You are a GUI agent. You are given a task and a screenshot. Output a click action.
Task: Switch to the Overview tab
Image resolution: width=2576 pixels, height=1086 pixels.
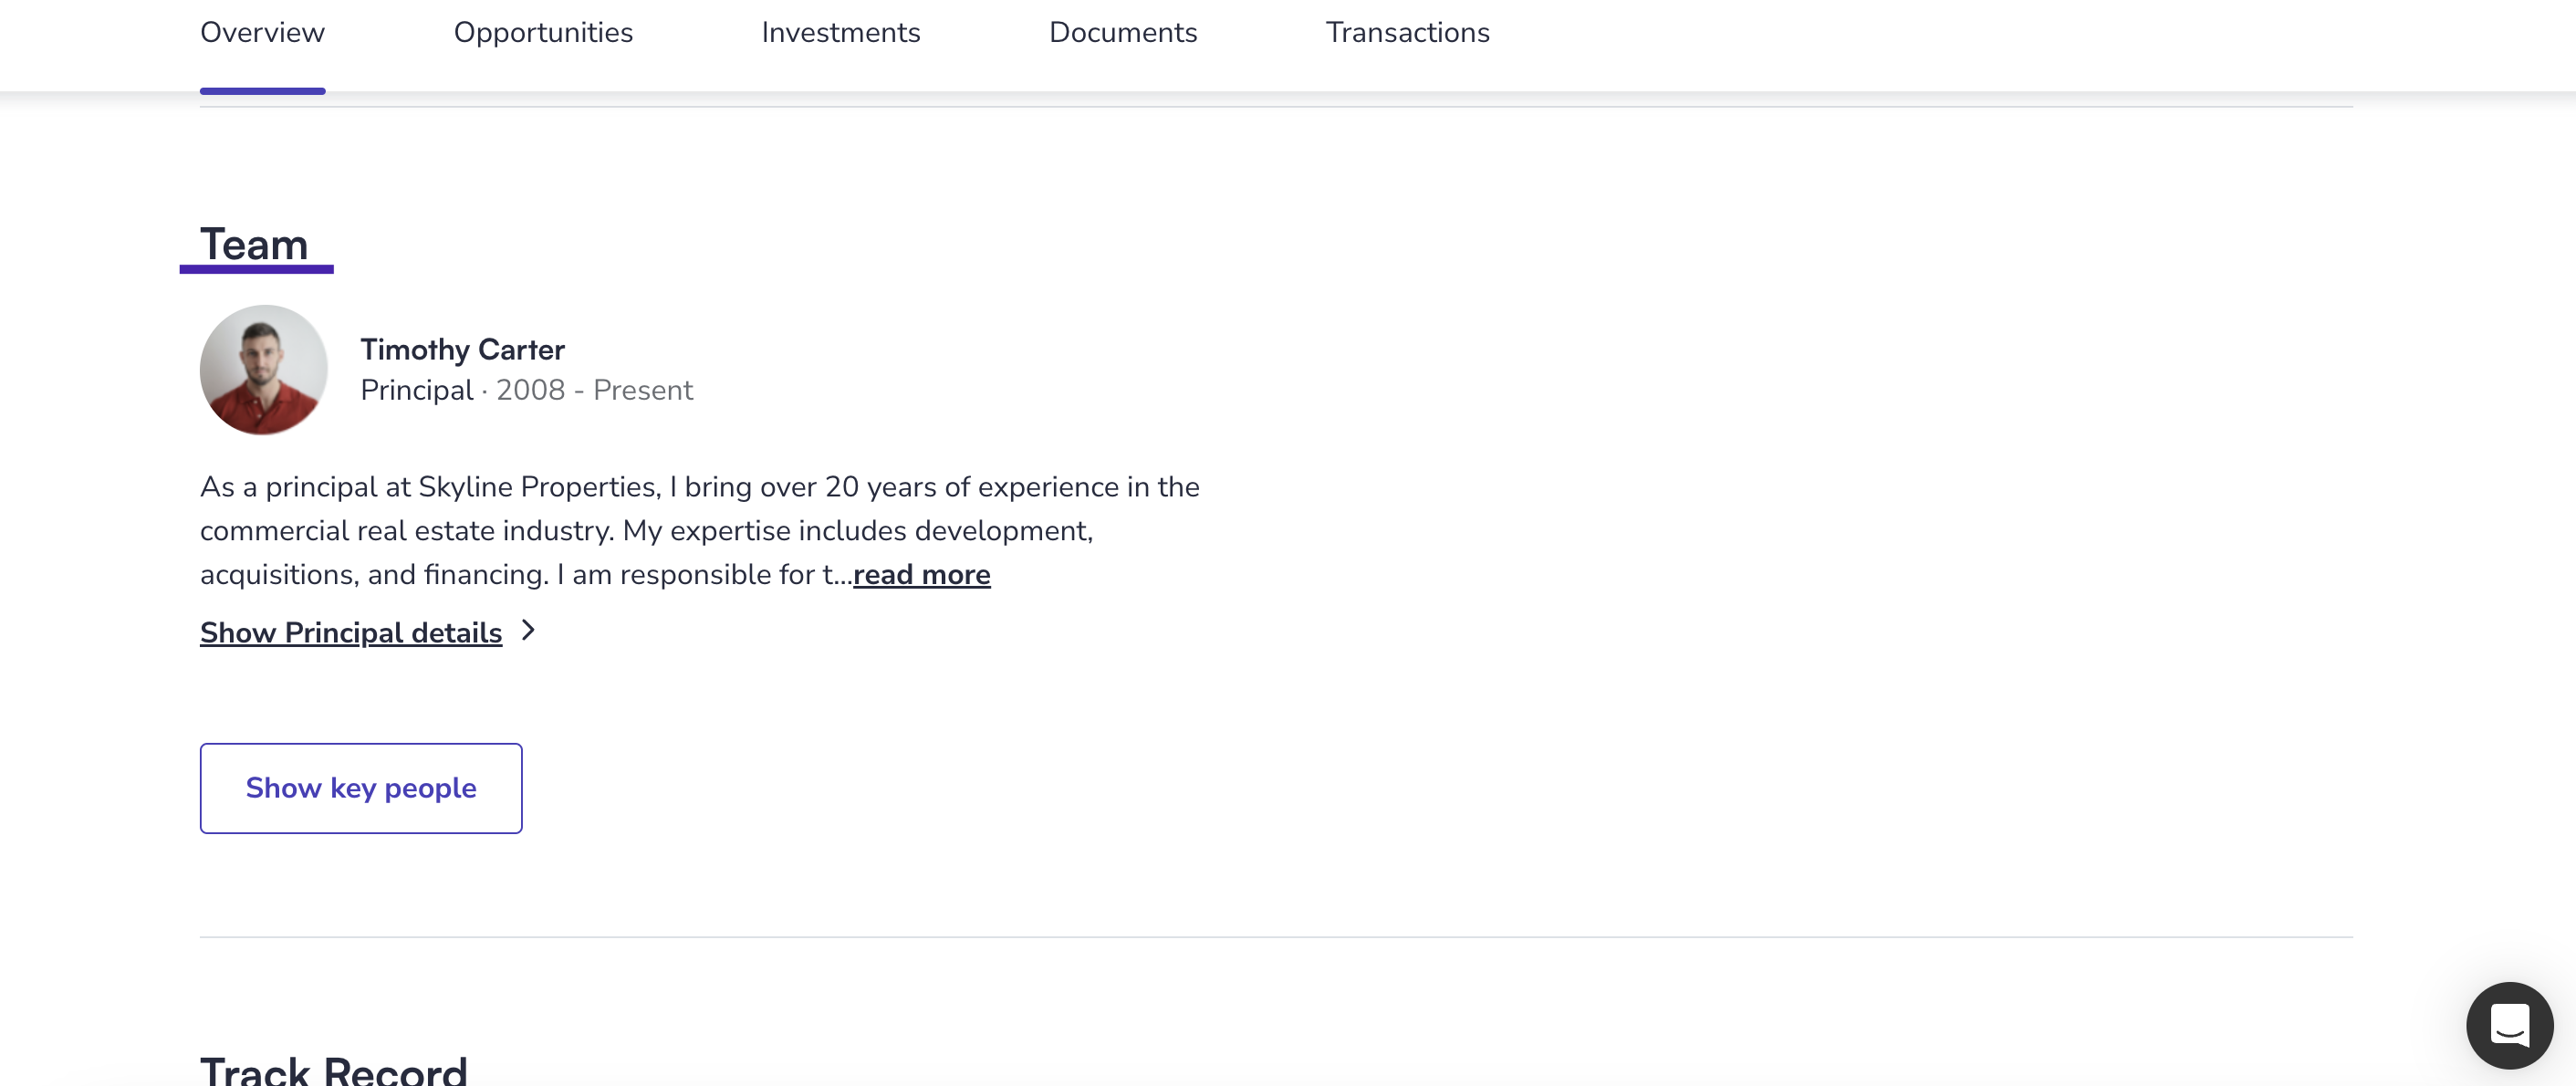262,33
